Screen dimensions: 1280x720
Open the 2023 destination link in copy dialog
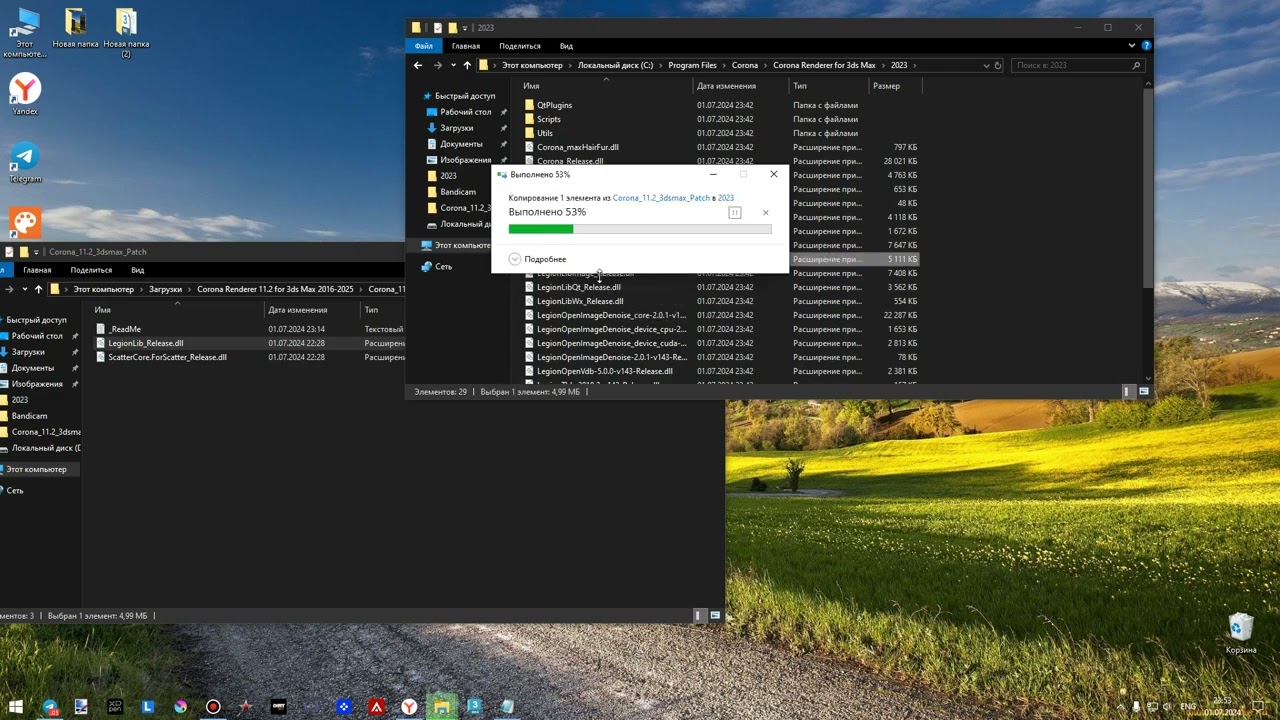click(x=726, y=198)
